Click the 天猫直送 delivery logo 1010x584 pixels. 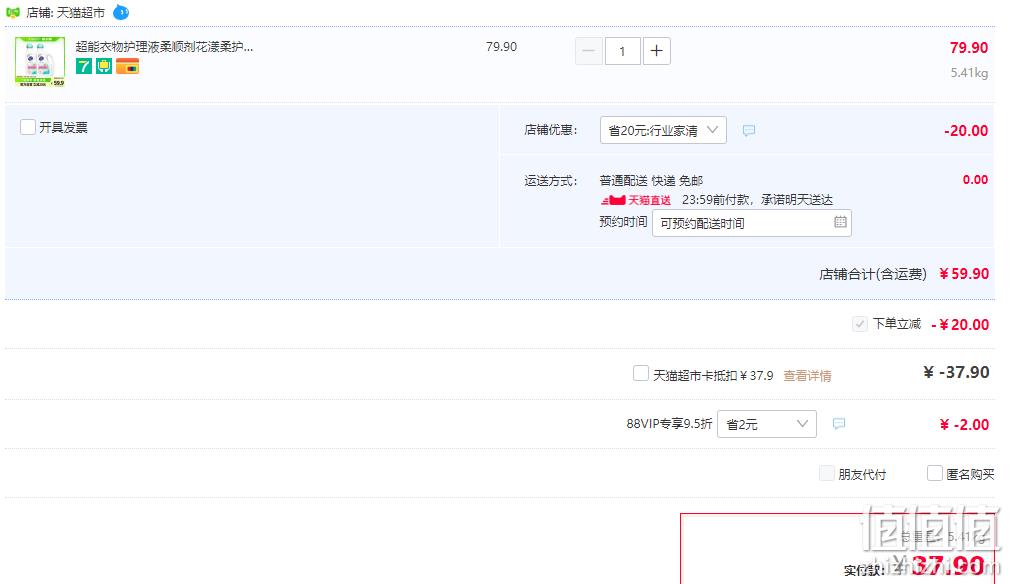coord(636,200)
